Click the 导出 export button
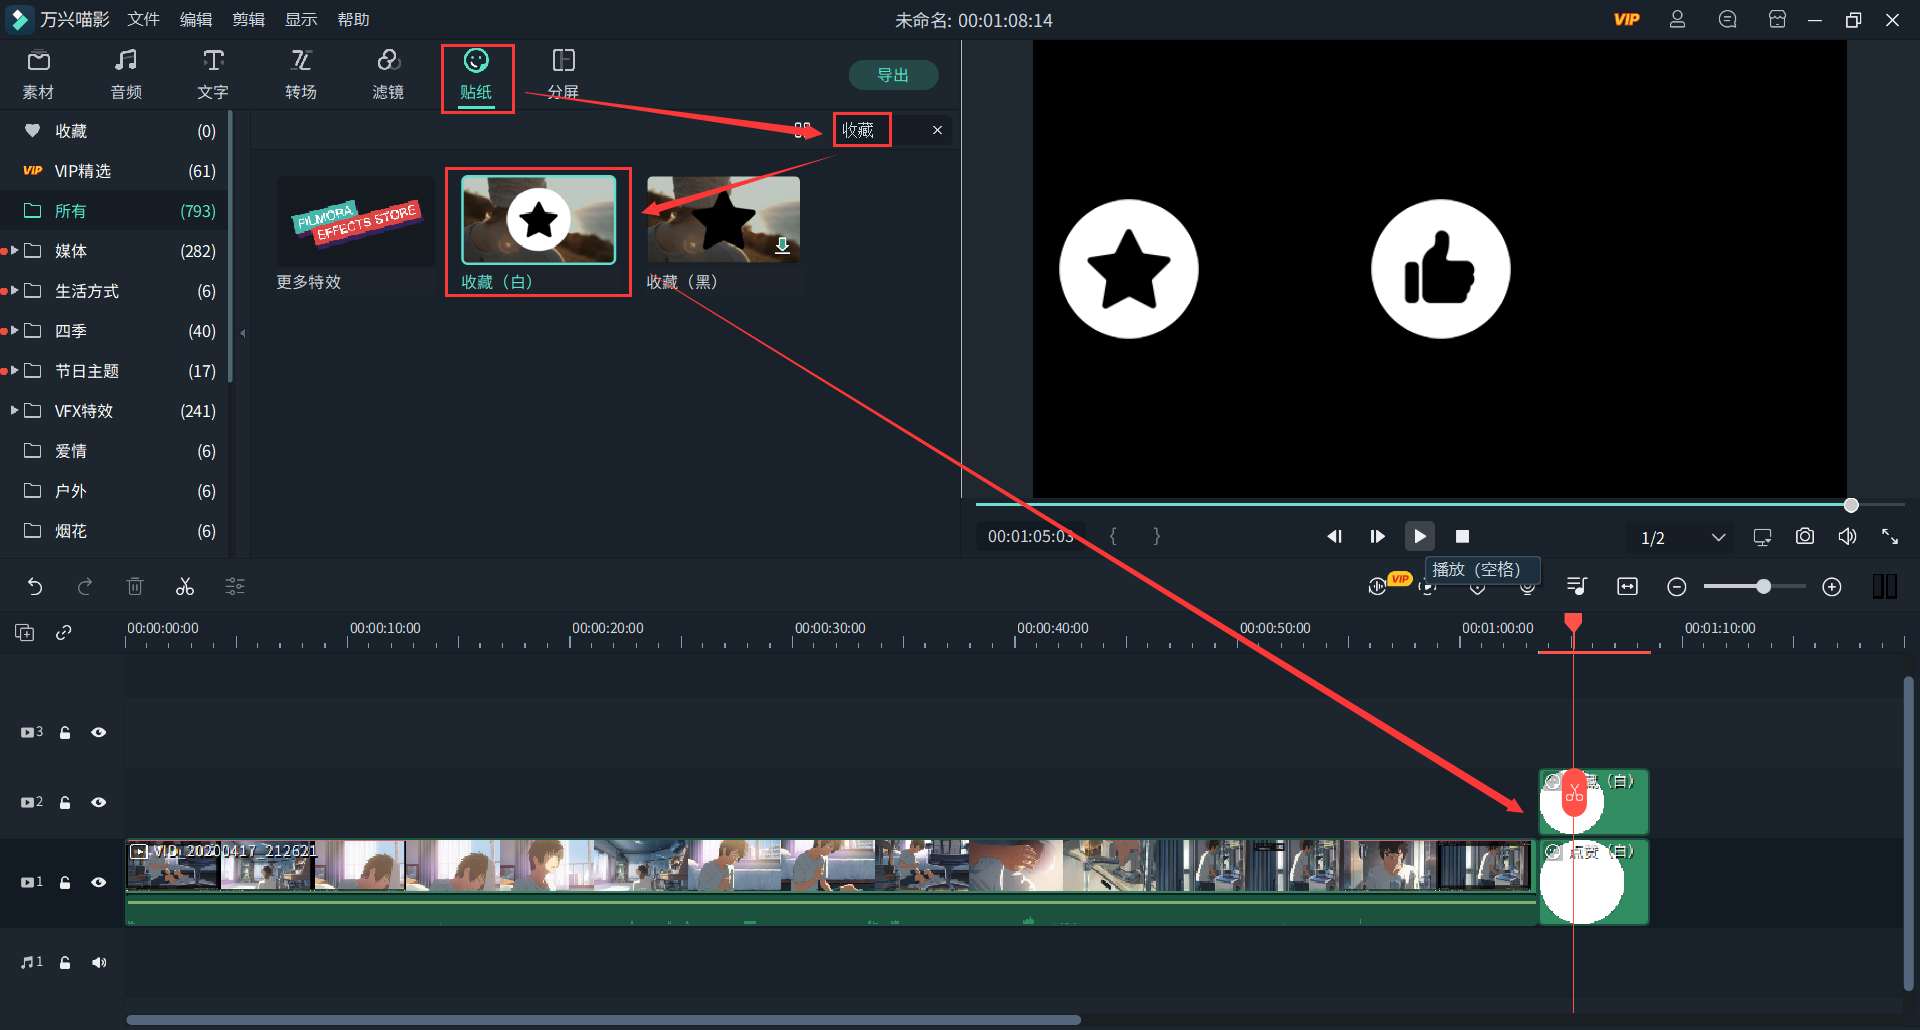 (892, 75)
